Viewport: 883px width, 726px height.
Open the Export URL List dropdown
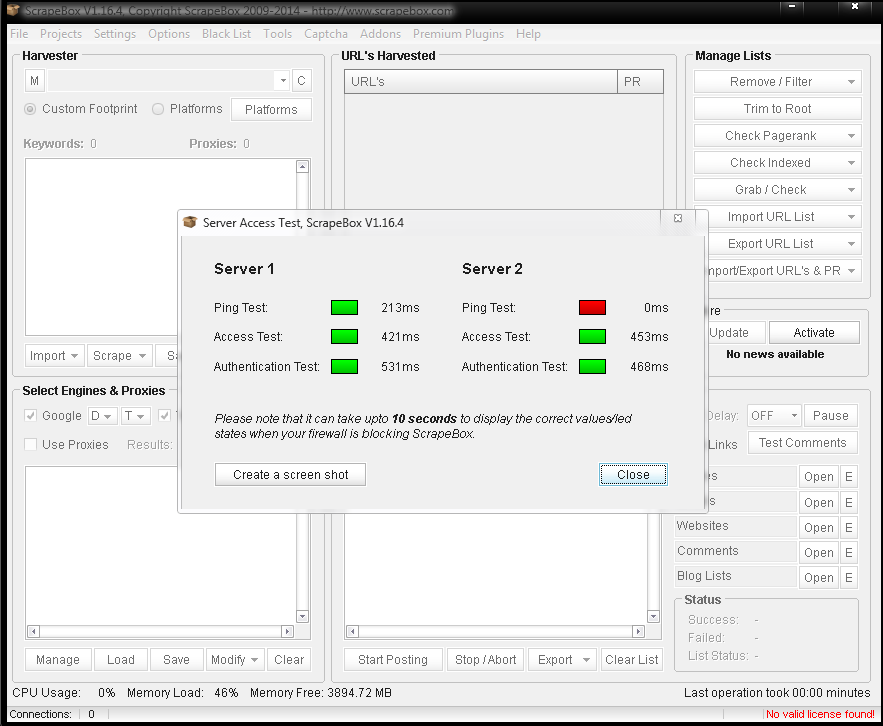[x=784, y=244]
